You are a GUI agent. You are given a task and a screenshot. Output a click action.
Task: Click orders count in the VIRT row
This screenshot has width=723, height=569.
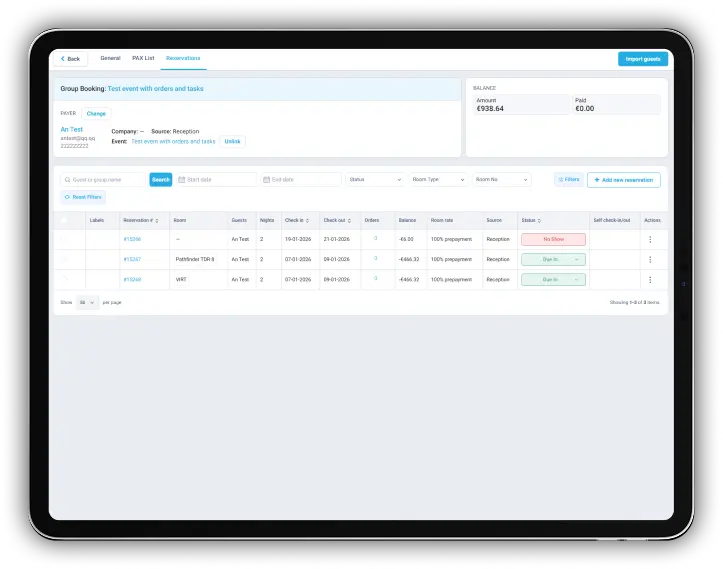(375, 279)
